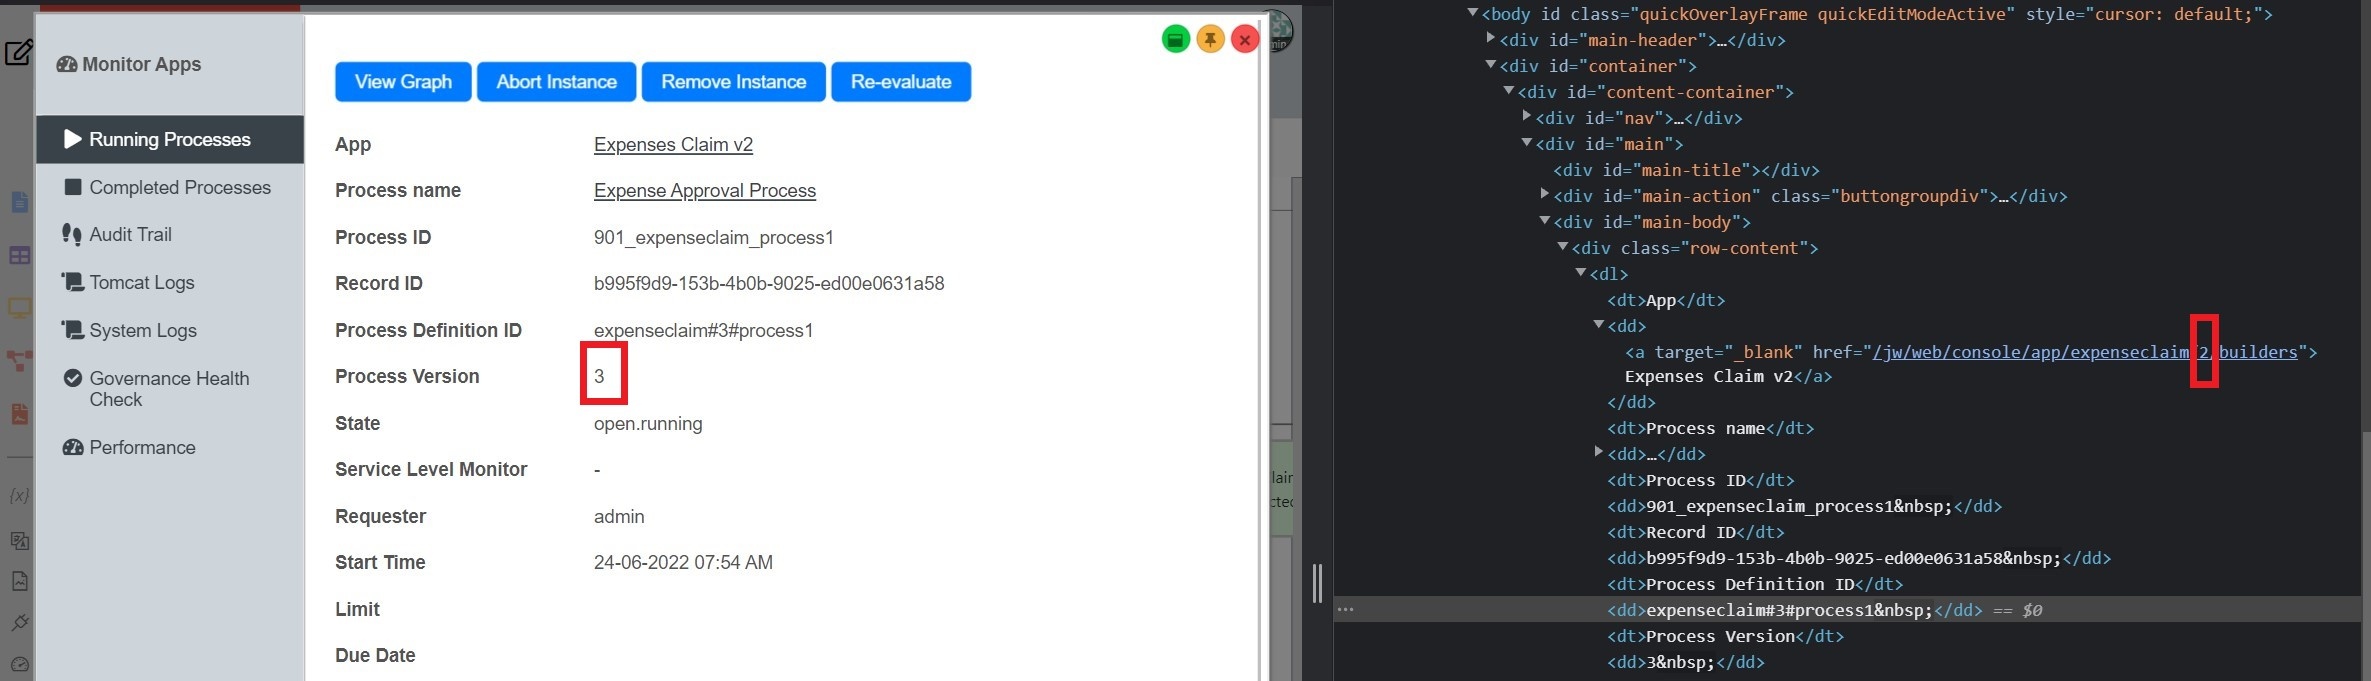Click the State value open.running

pos(648,423)
